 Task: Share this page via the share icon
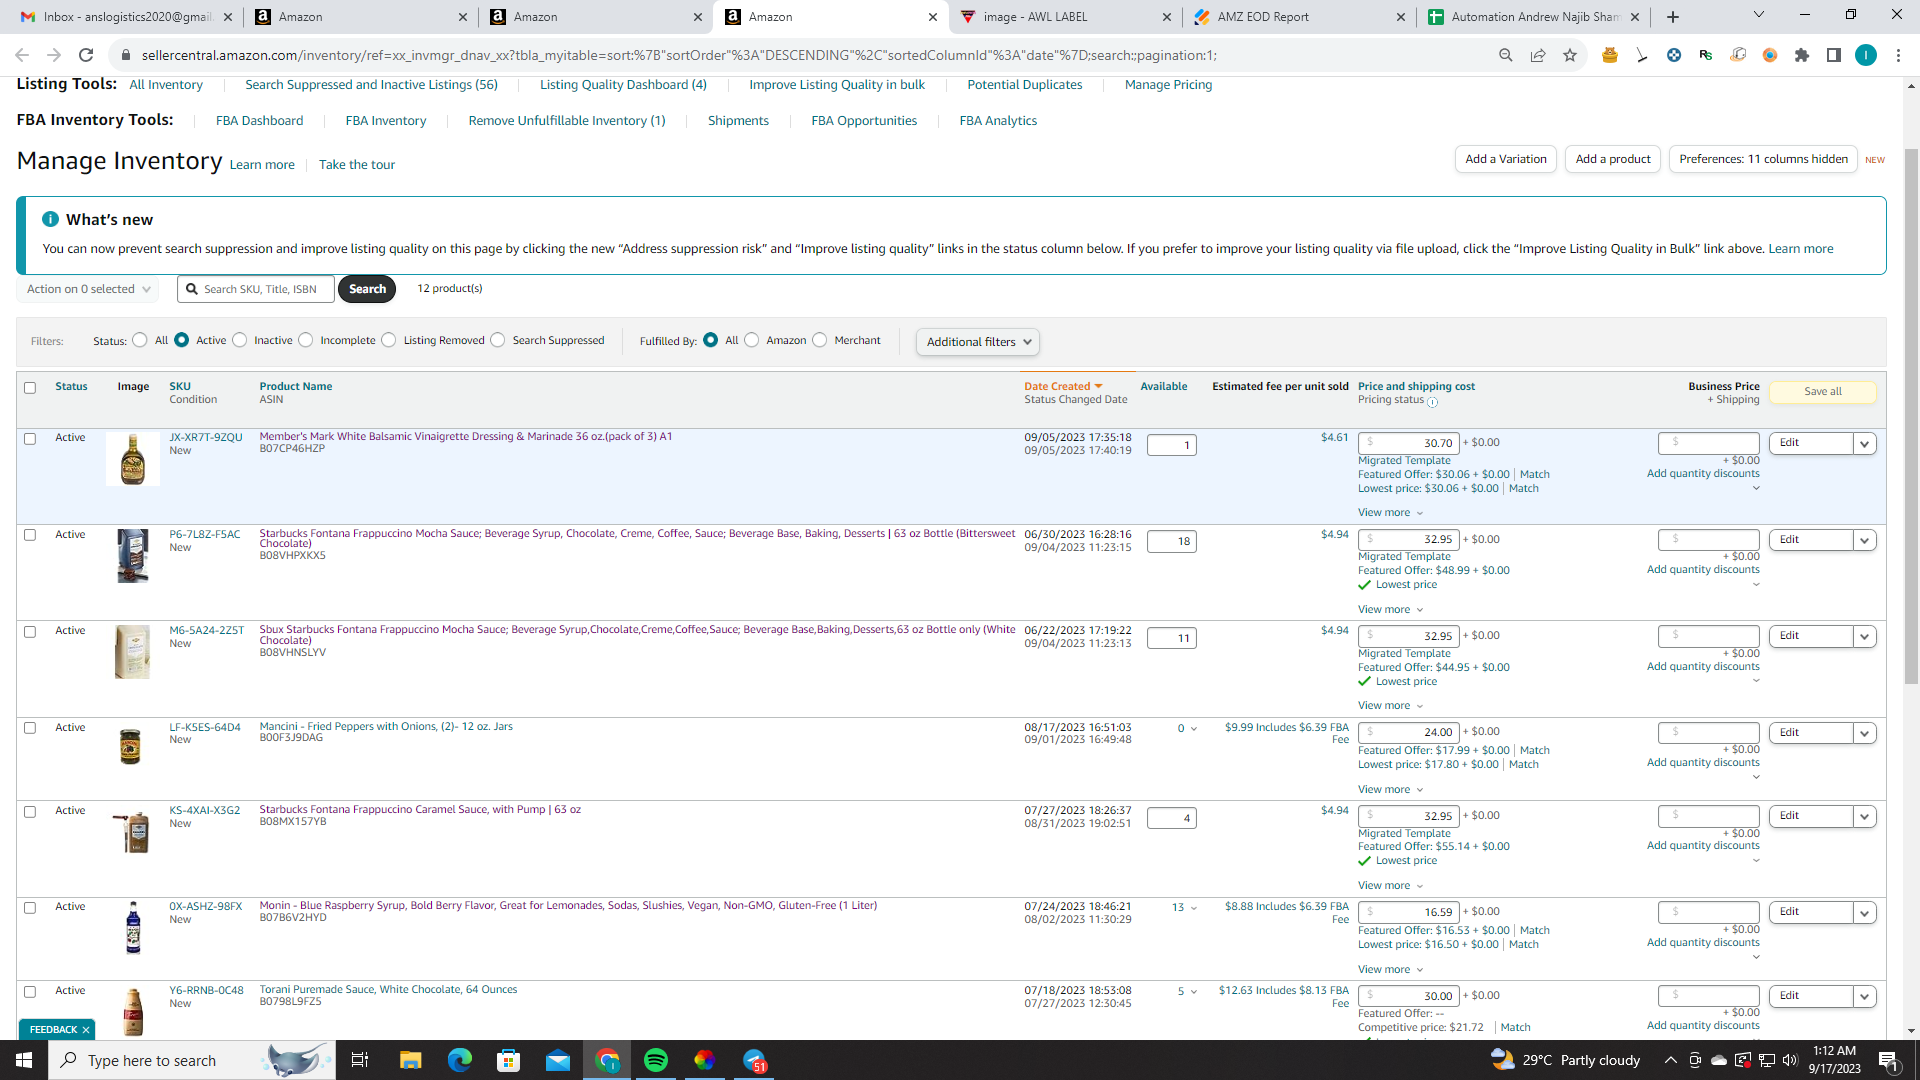coord(1538,55)
